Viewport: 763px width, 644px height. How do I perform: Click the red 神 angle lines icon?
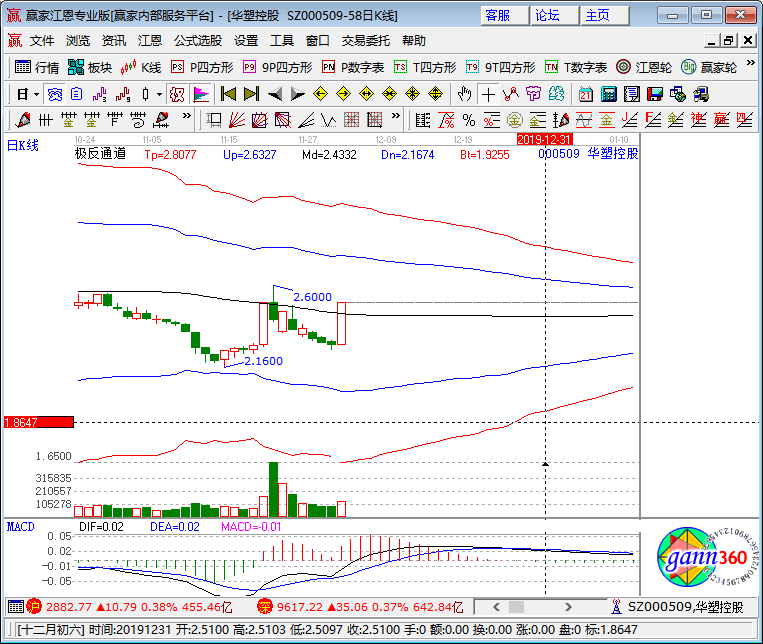[x=698, y=119]
